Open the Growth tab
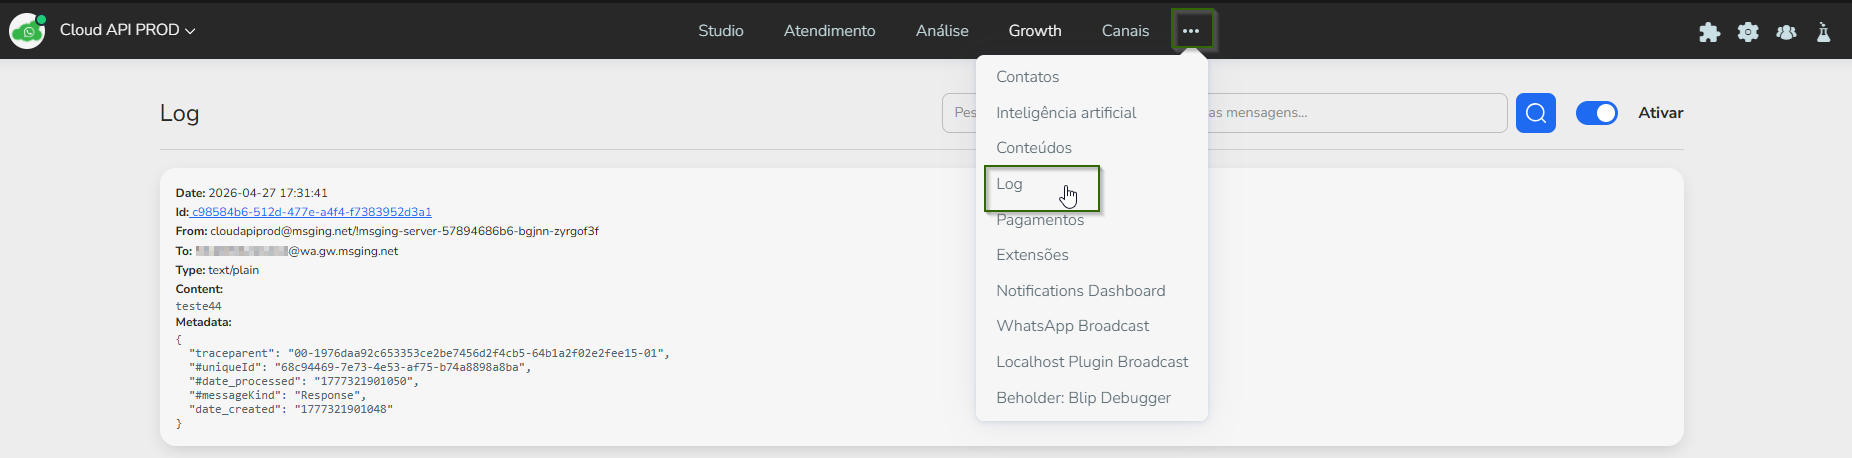Screen dimensions: 1852x458 click(x=1034, y=31)
